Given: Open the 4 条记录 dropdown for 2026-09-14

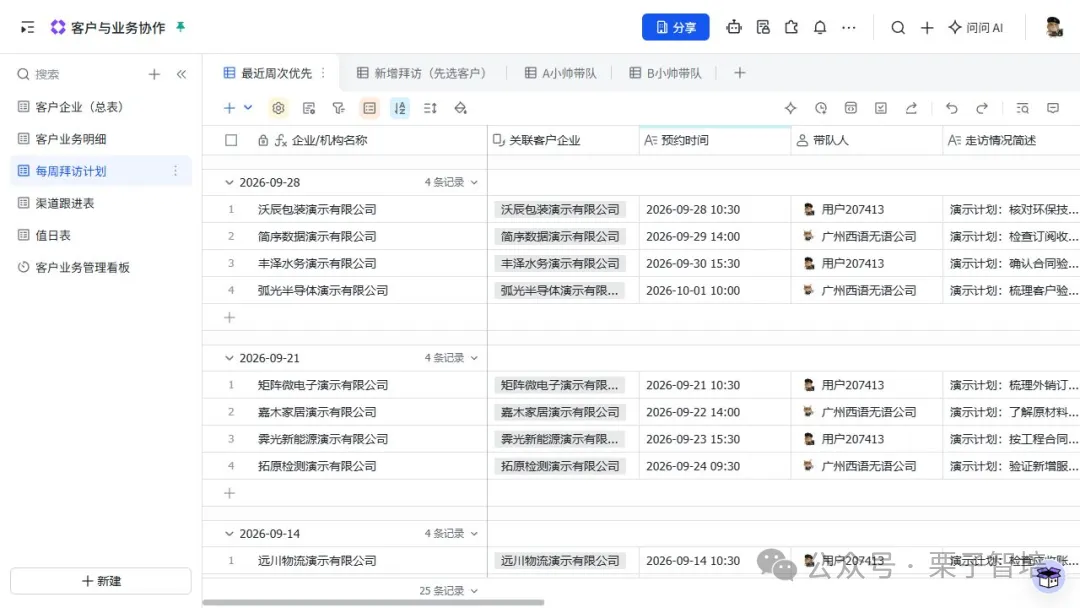Looking at the screenshot, I should tap(451, 534).
